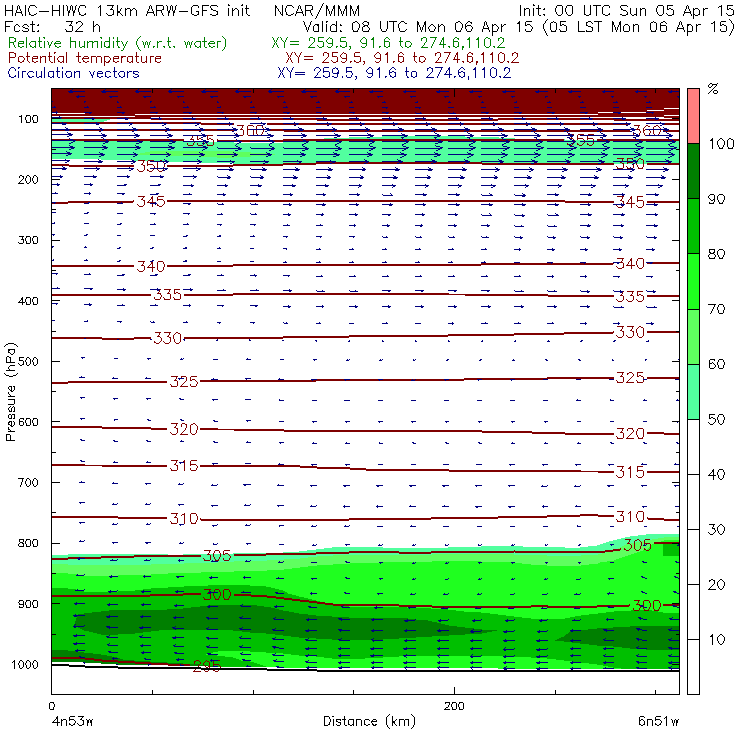Image resolution: width=740 pixels, height=740 pixels.
Task: Click the left 320 isentrope contour label
Action: click(184, 429)
